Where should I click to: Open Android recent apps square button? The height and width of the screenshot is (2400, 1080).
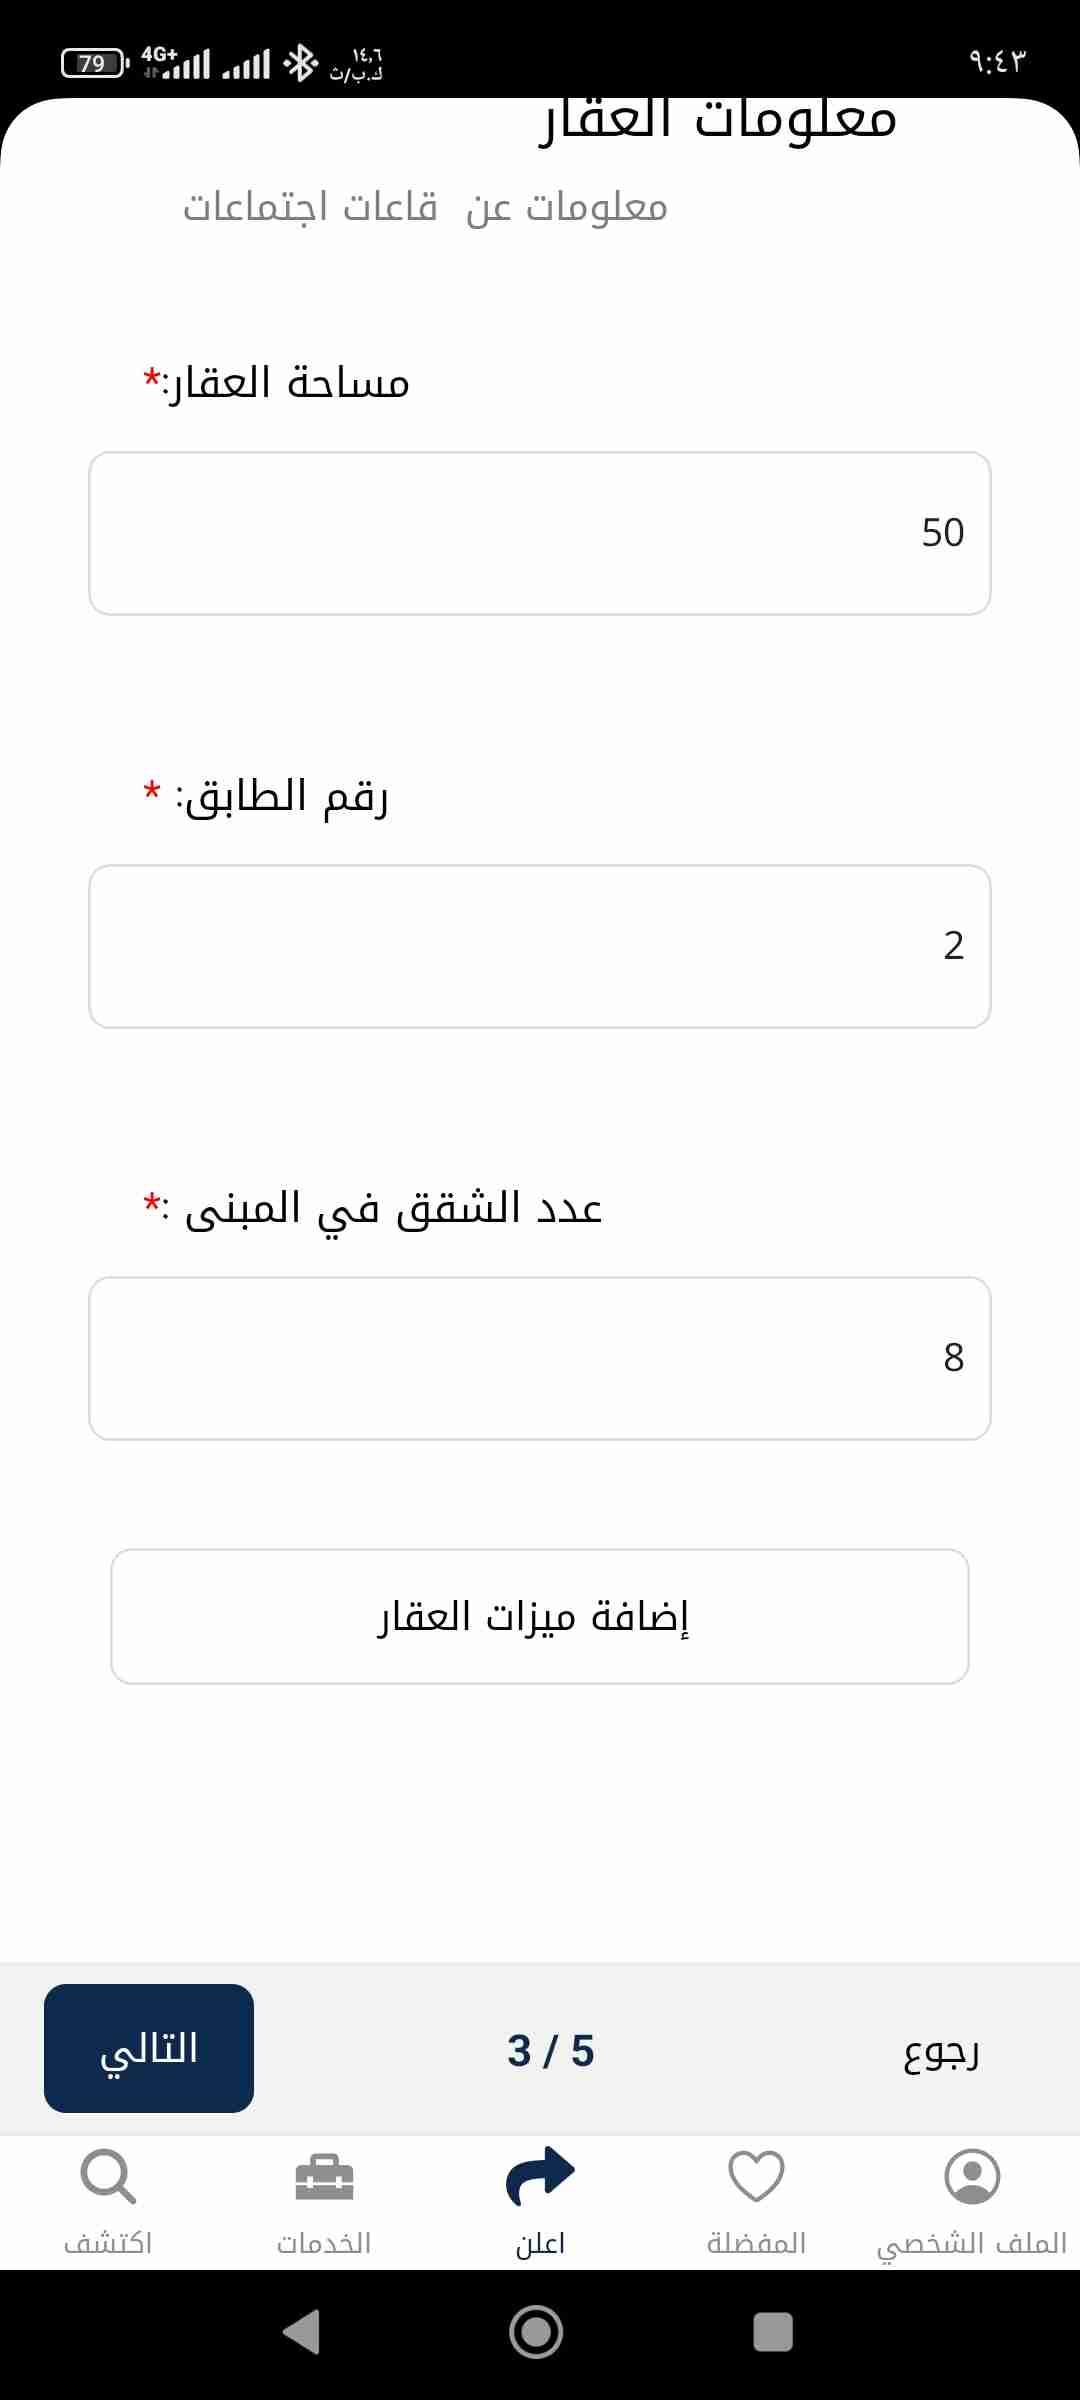pyautogui.click(x=772, y=2332)
